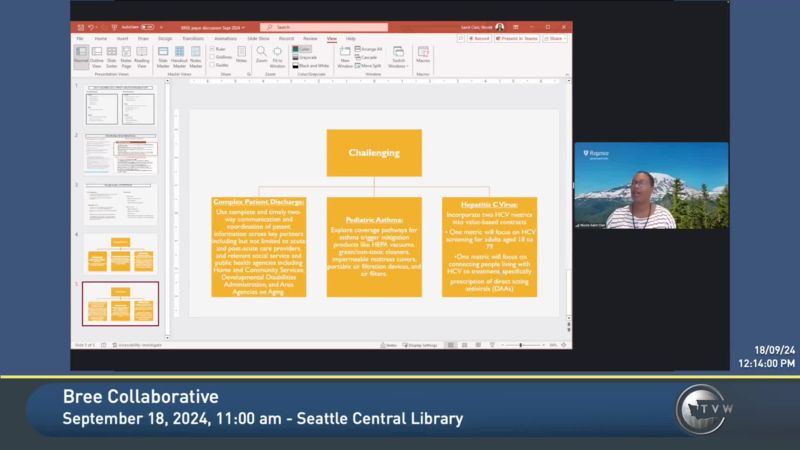The width and height of the screenshot is (800, 450).
Task: Enable the Ruler checkbox
Action: click(x=212, y=48)
